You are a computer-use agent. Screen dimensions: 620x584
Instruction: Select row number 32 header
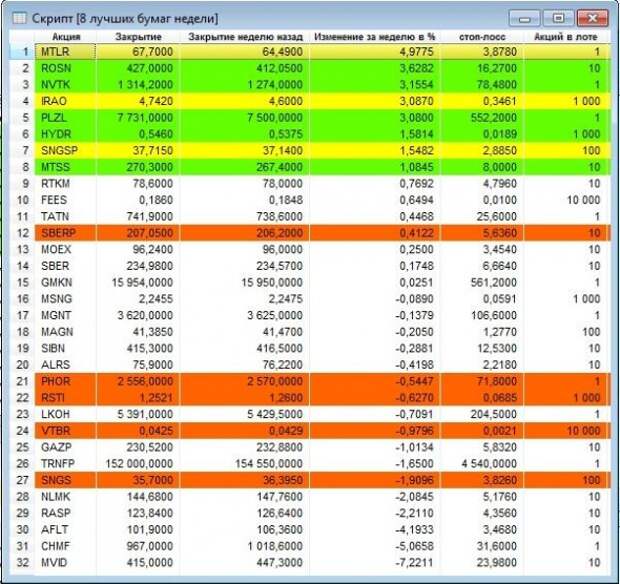click(x=22, y=563)
